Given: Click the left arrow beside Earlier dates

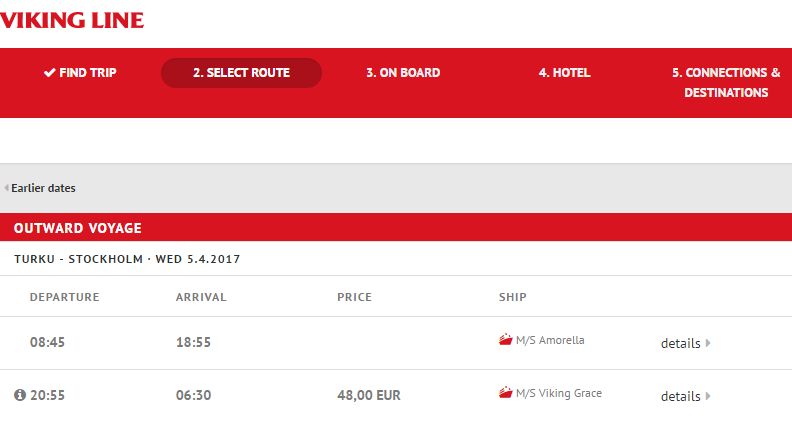Looking at the screenshot, I should (x=6, y=188).
